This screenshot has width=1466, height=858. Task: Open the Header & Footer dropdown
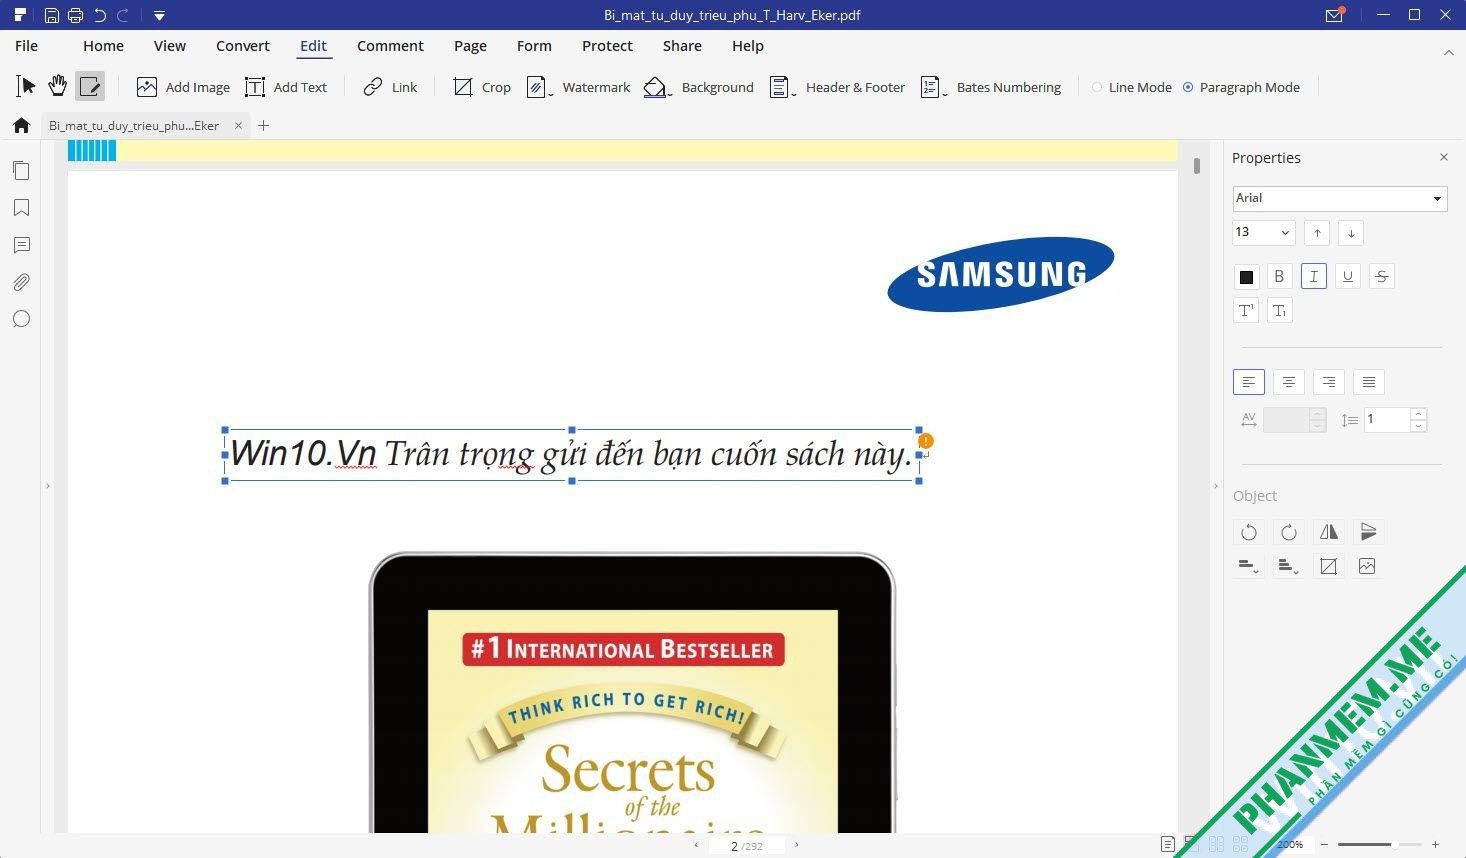(794, 94)
